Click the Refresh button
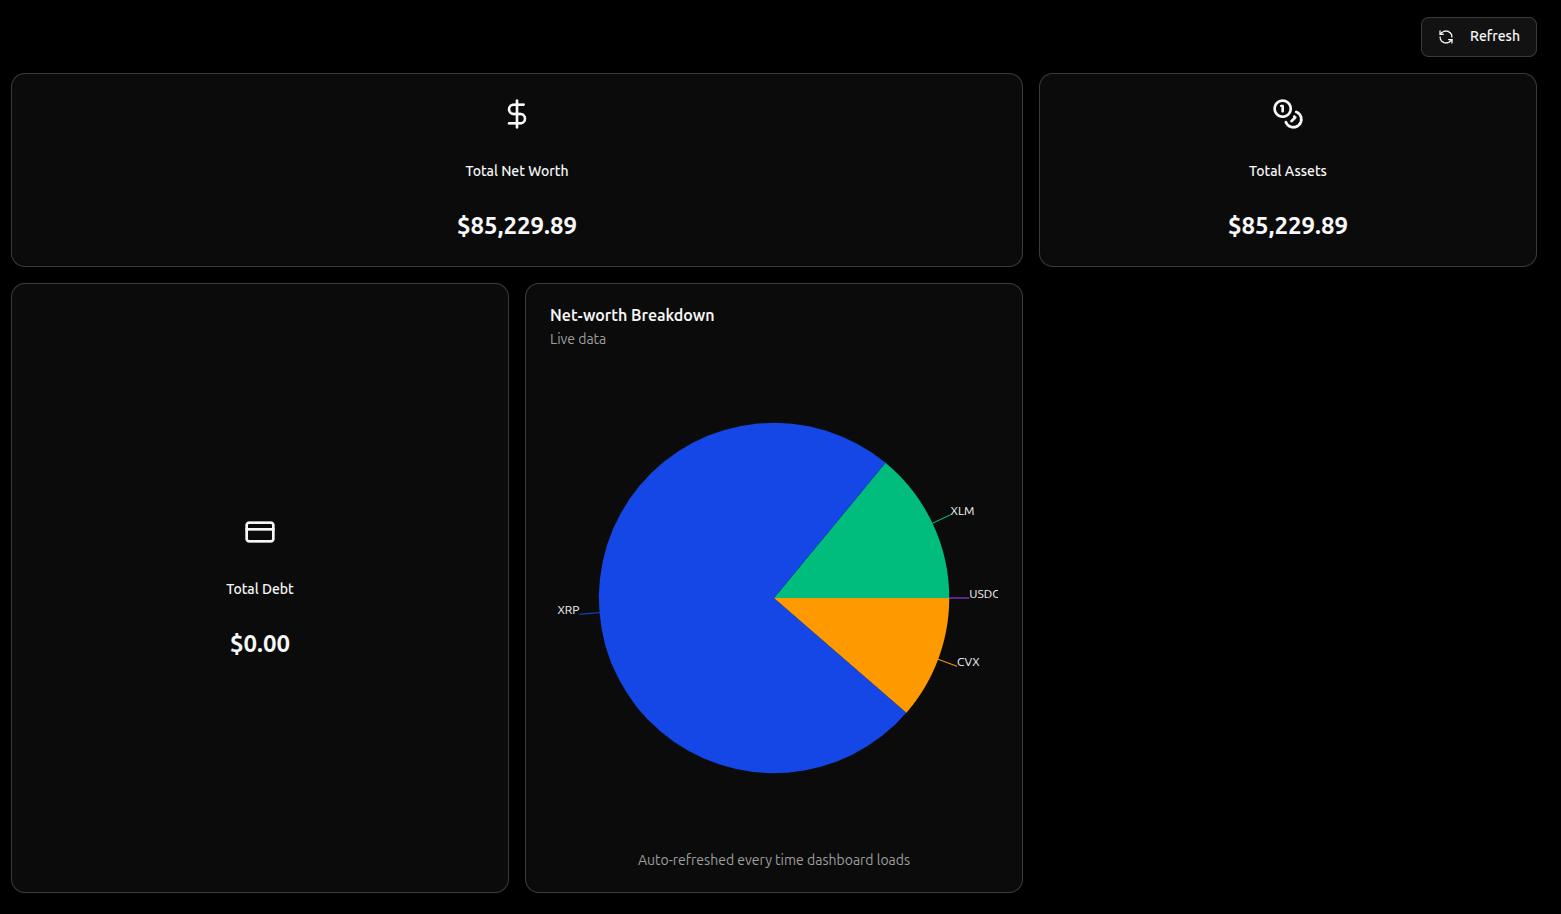The height and width of the screenshot is (914, 1561). coord(1478,37)
